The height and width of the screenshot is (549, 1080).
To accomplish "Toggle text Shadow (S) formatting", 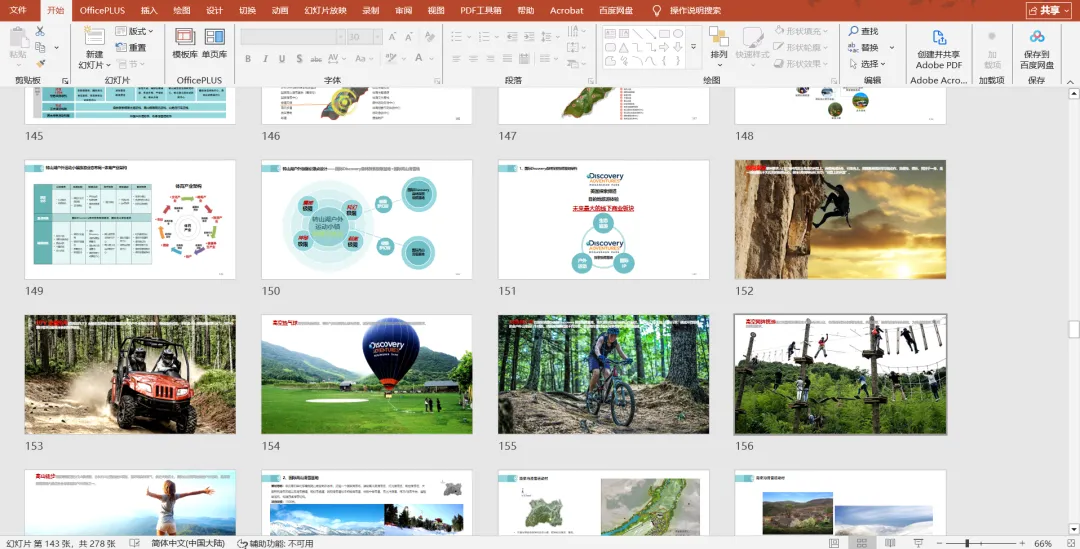I will (299, 59).
